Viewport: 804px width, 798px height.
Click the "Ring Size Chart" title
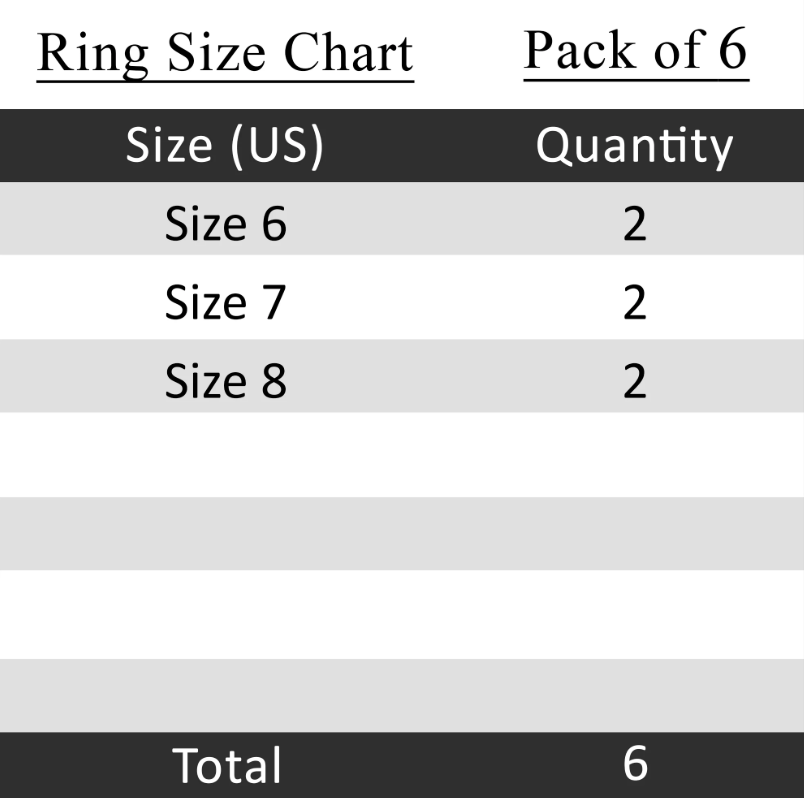coord(225,54)
